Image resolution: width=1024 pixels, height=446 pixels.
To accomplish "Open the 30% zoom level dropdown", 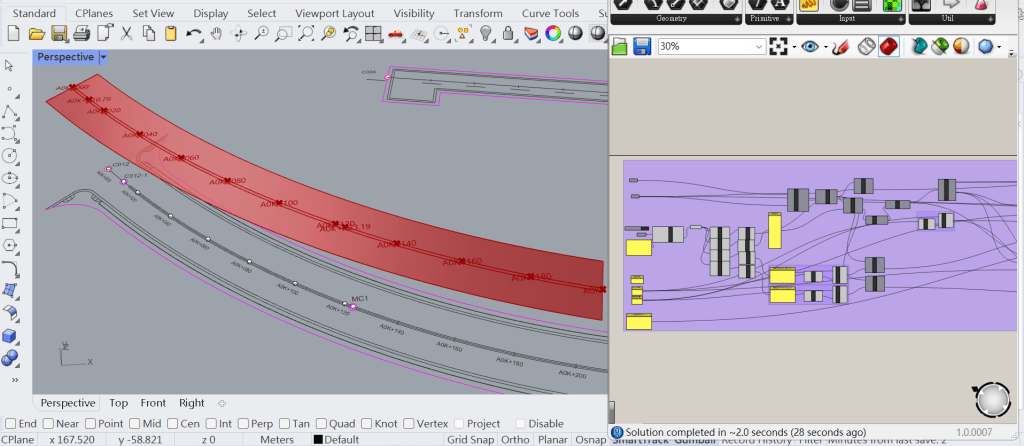I will 759,46.
